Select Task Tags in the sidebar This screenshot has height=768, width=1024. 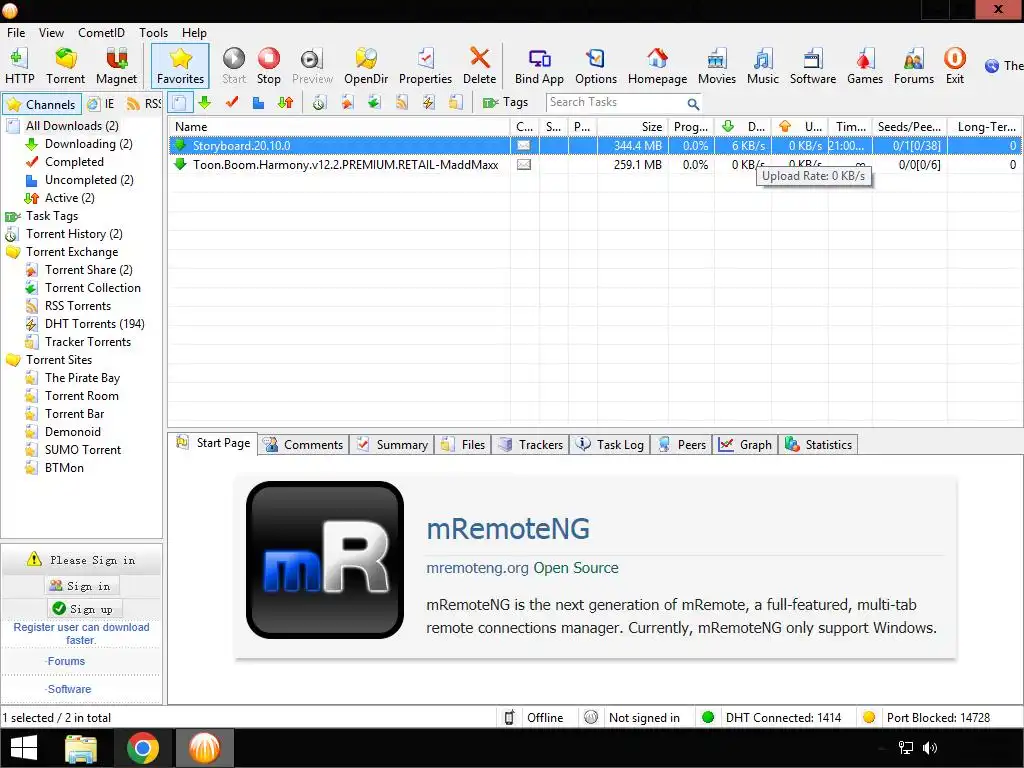pos(52,216)
